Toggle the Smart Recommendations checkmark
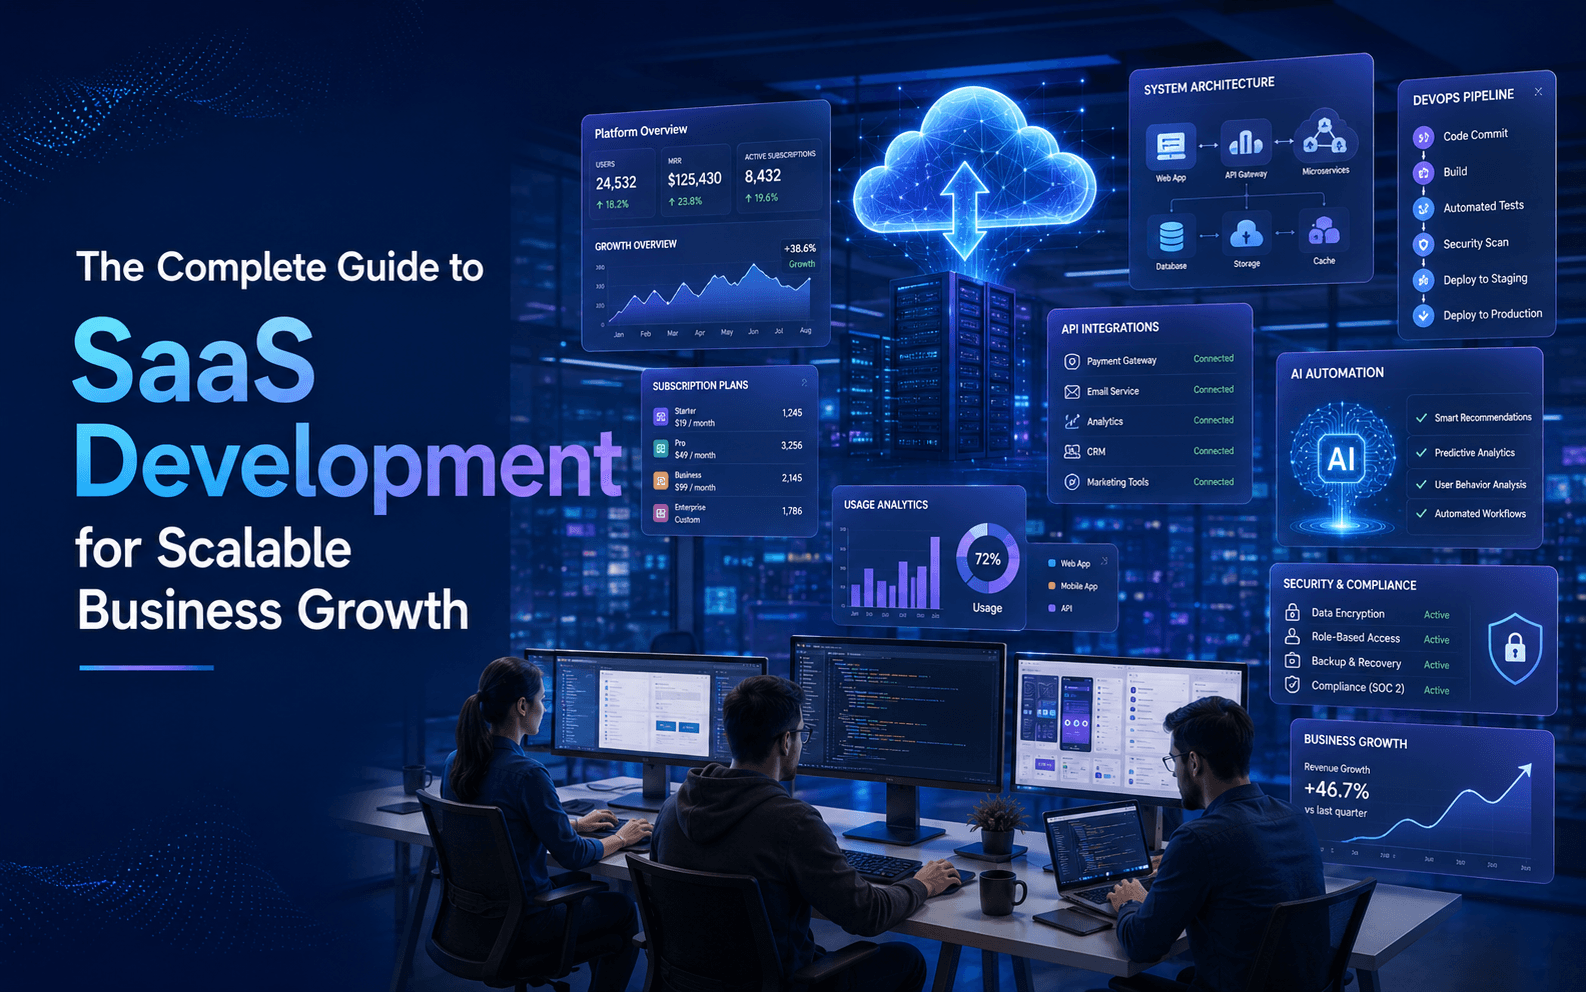 tap(1421, 418)
